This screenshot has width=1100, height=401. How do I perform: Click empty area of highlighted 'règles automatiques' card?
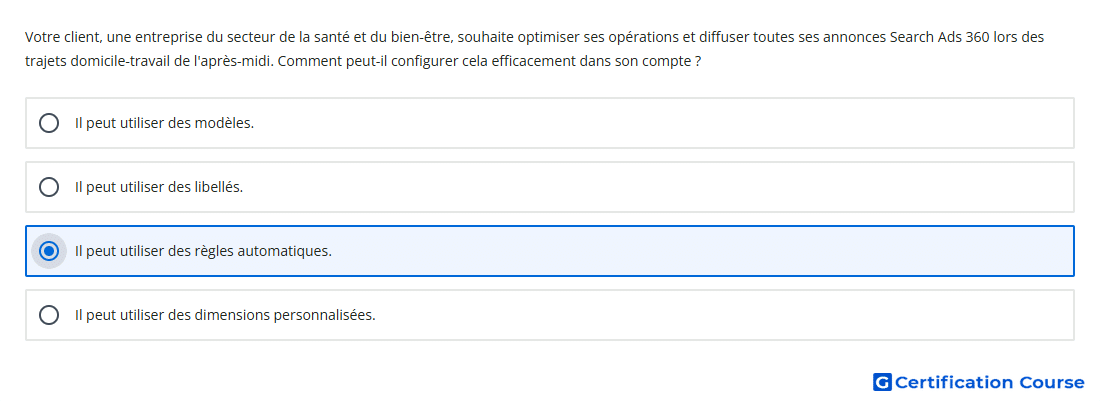tap(702, 251)
